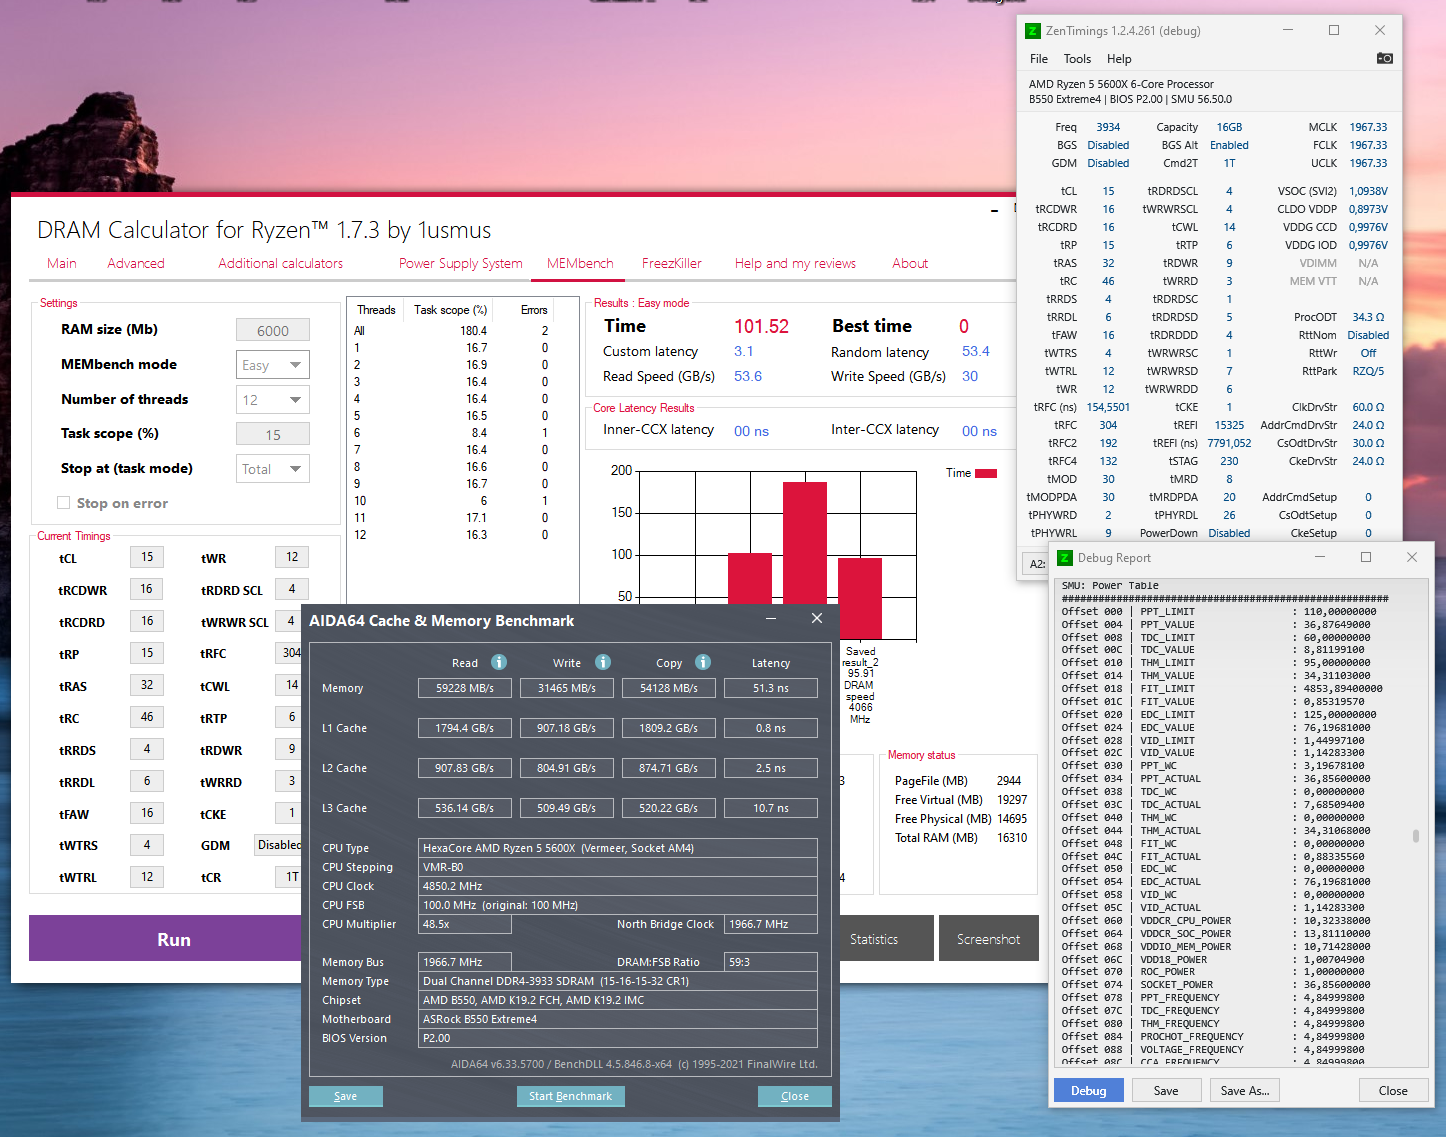Viewport: 1446px width, 1137px height.
Task: Click Save As... in Debug Report
Action: (1245, 1091)
